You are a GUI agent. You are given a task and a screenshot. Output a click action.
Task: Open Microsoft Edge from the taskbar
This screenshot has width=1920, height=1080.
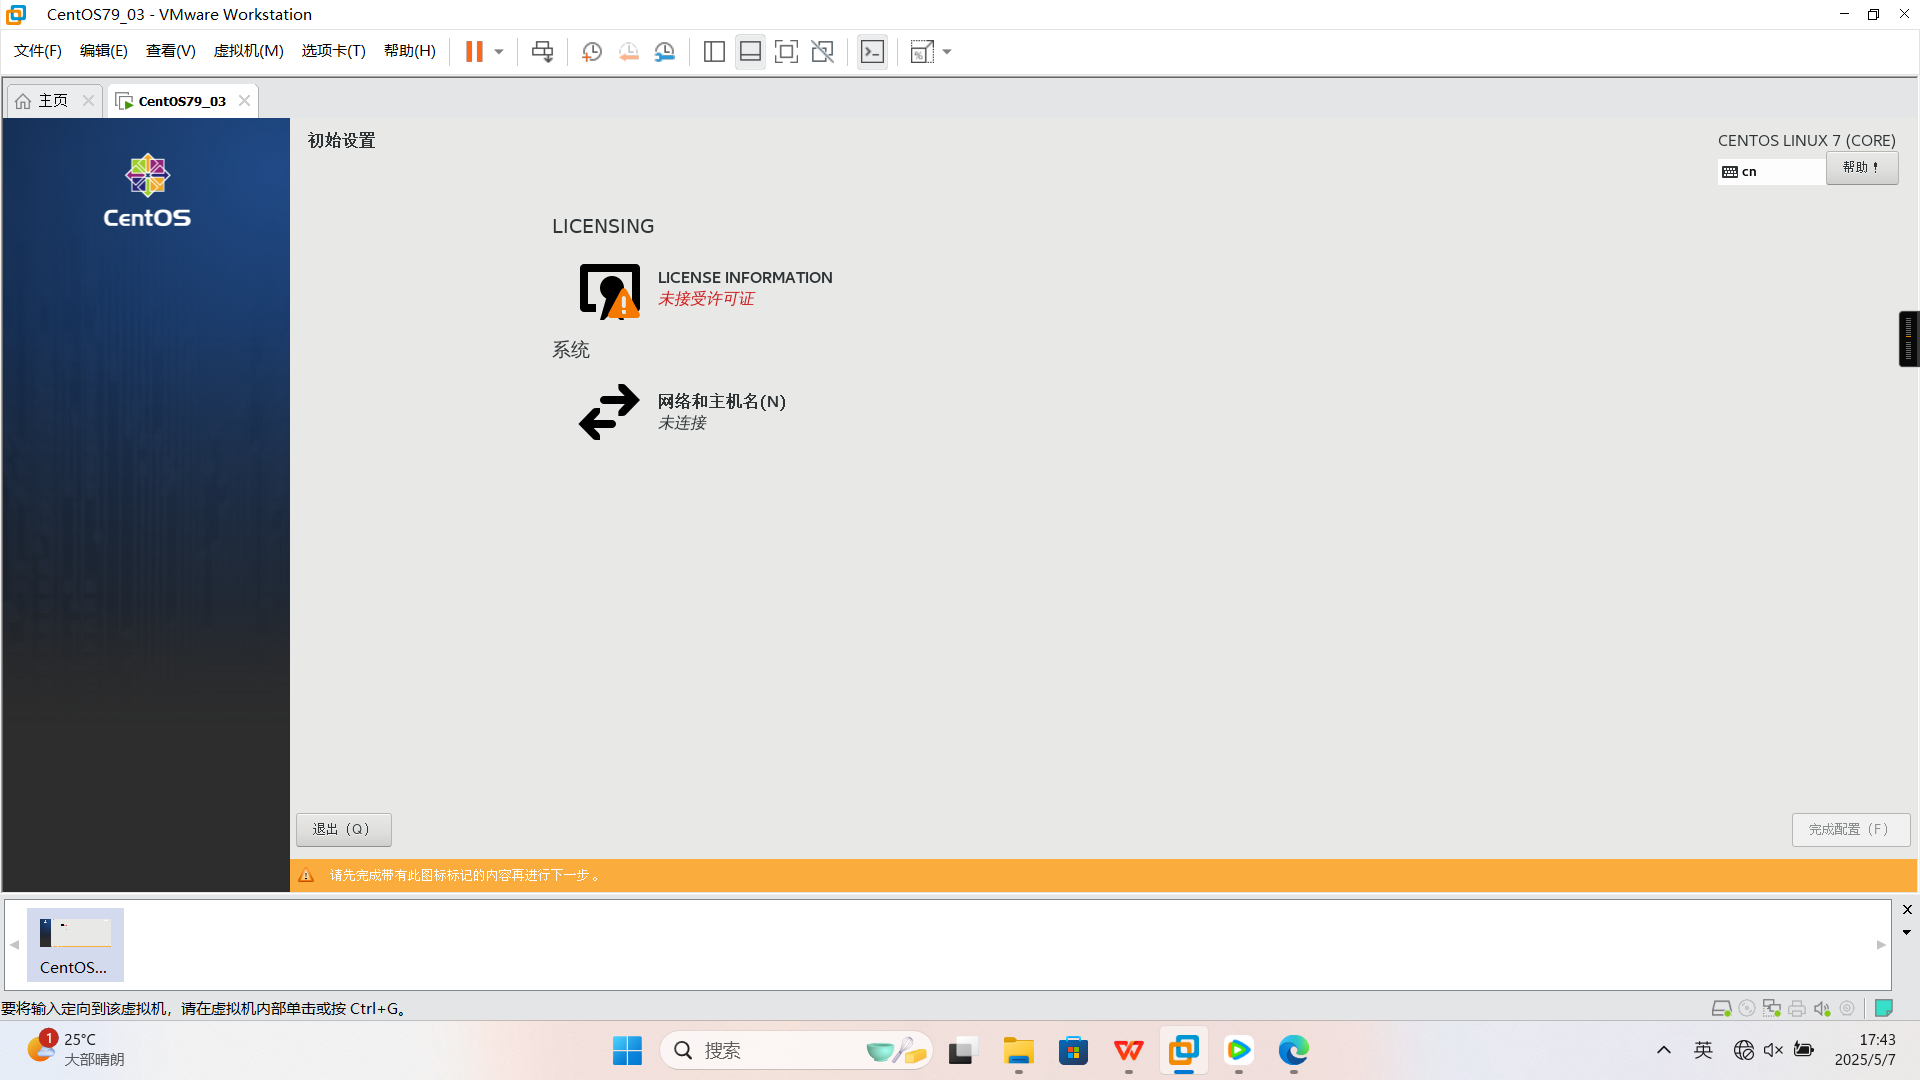(1293, 1050)
